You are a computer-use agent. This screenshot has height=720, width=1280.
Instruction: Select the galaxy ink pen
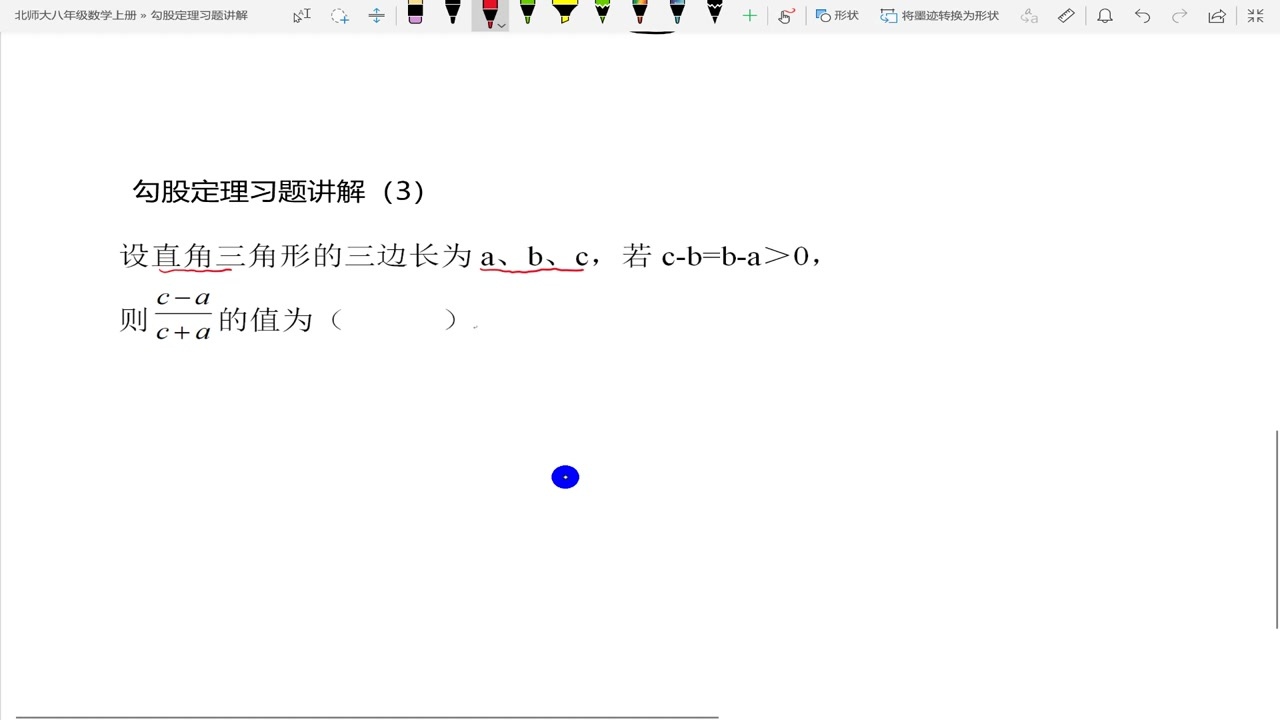677,14
